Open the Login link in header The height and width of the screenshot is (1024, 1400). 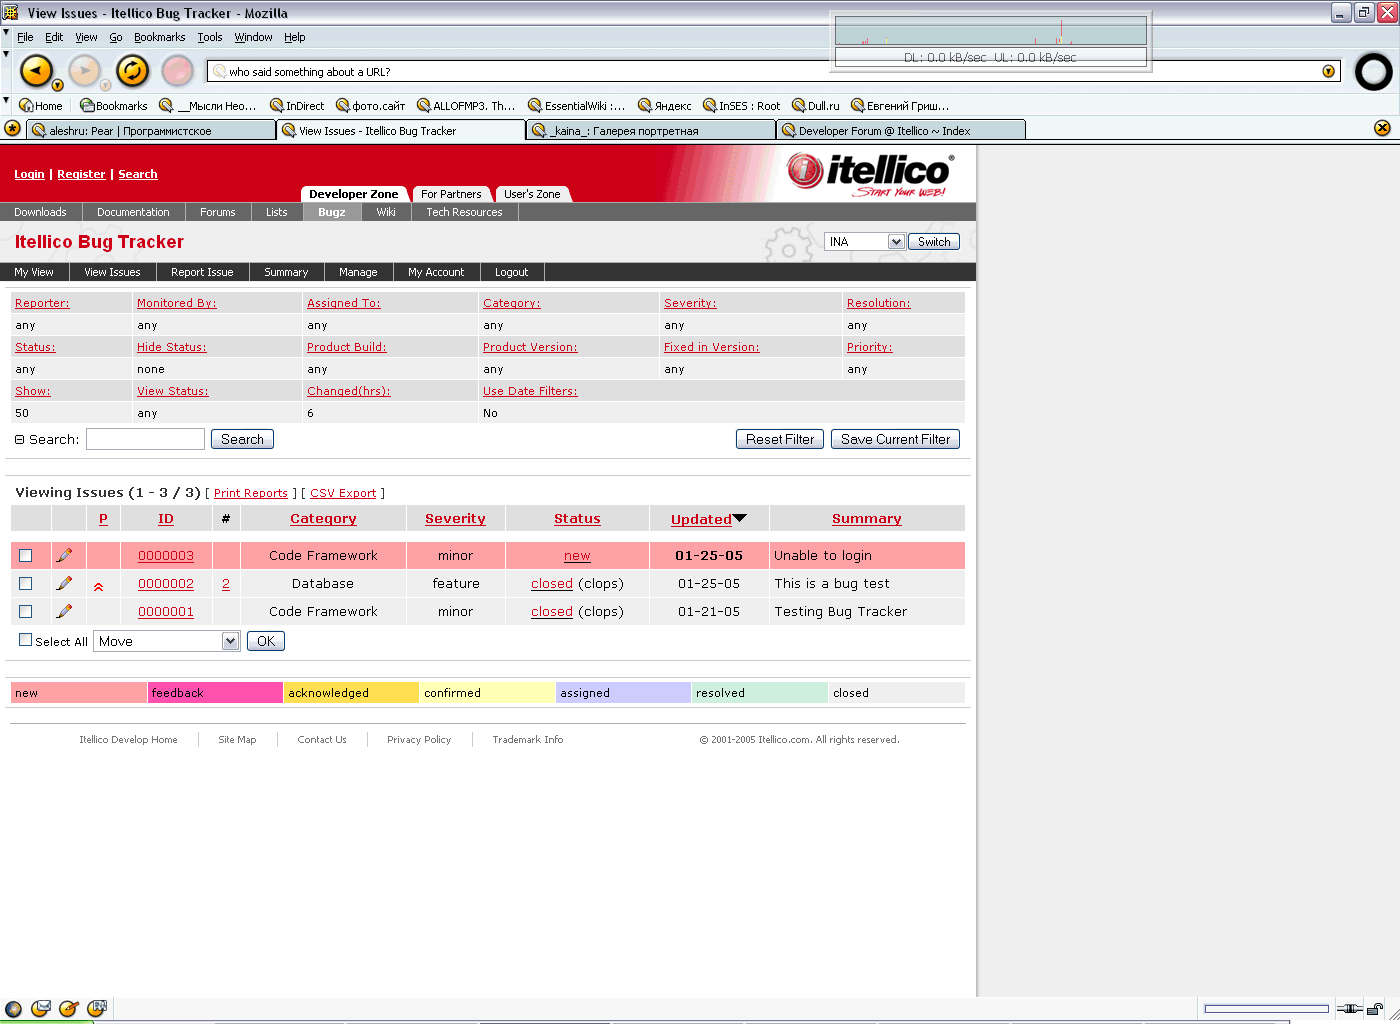(29, 174)
